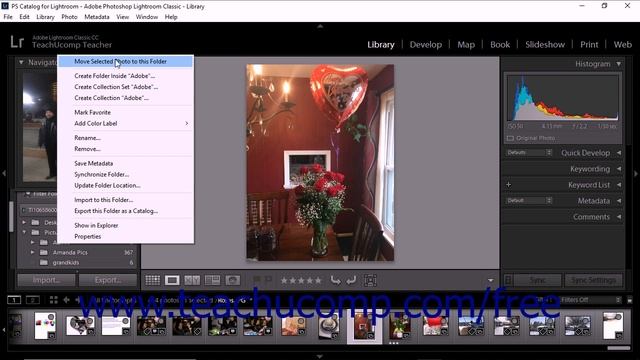Click the Lr identity plate logo

point(17,42)
